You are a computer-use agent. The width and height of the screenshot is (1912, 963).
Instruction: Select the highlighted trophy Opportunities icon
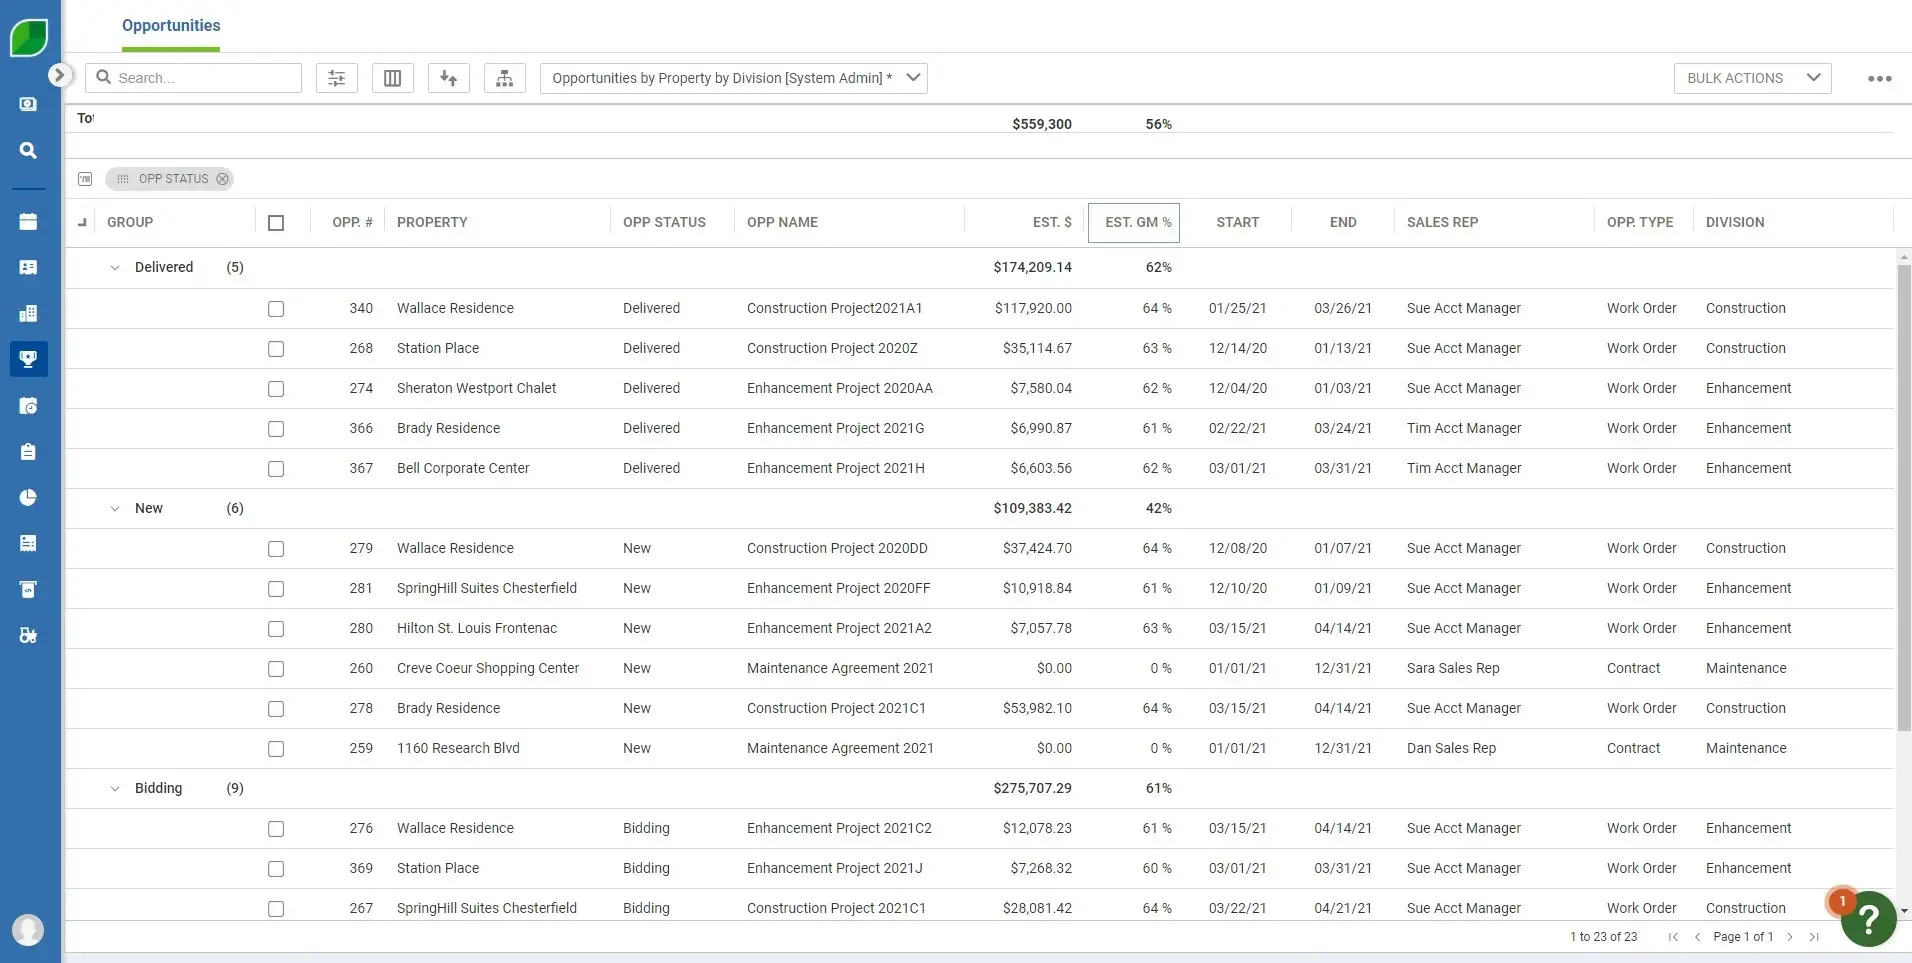[27, 359]
